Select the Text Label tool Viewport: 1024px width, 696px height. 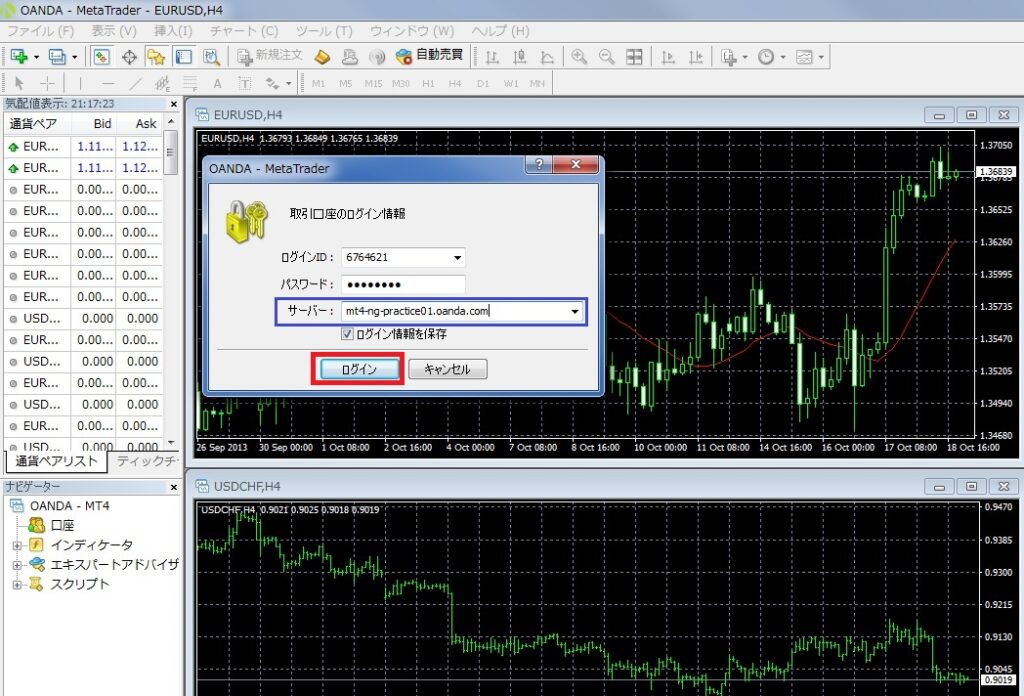244,84
